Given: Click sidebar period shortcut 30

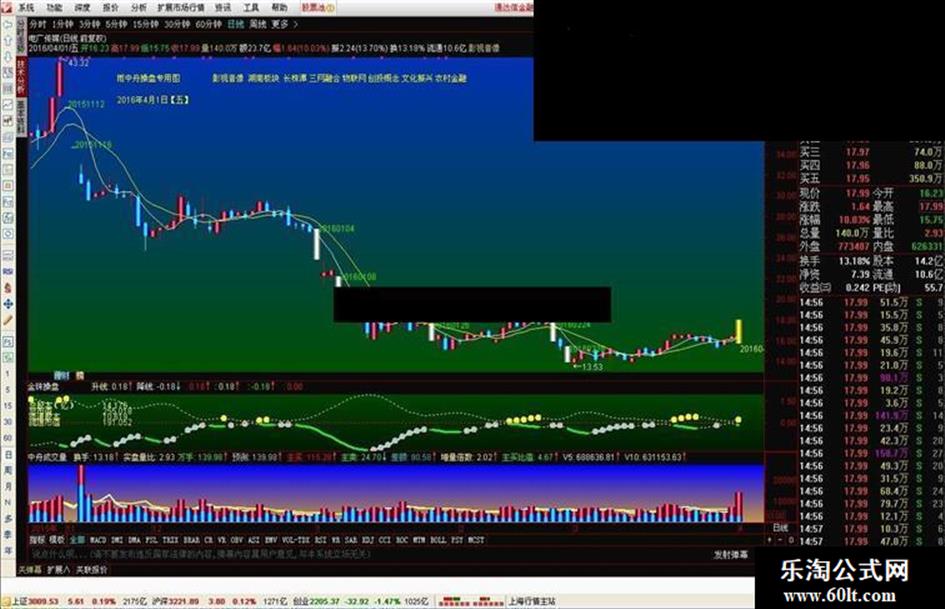Looking at the screenshot, I should click(8, 421).
